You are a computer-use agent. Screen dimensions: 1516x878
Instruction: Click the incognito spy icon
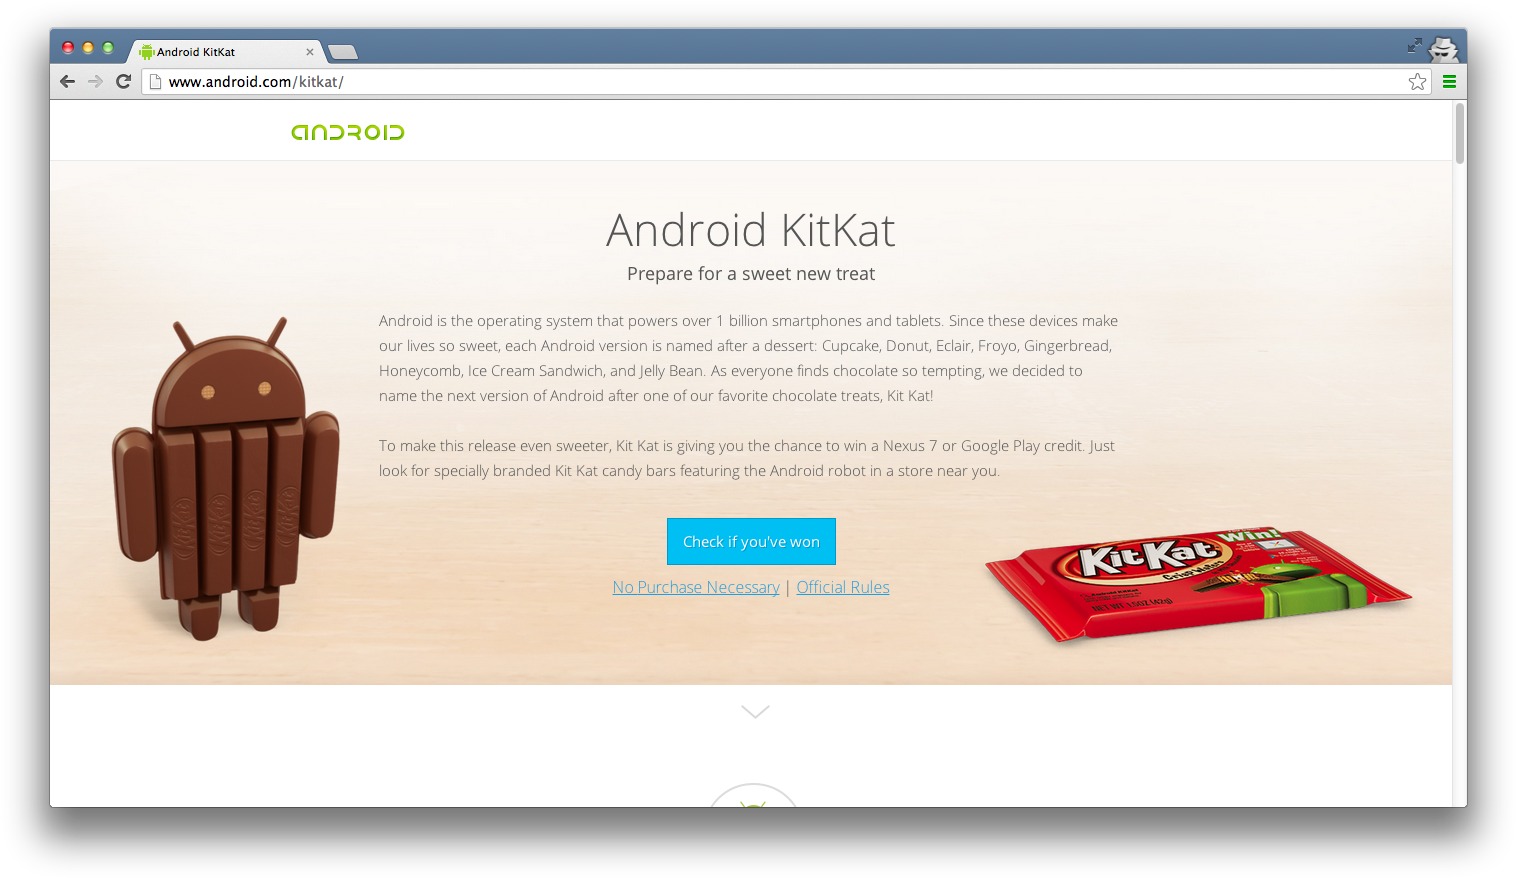(x=1443, y=48)
